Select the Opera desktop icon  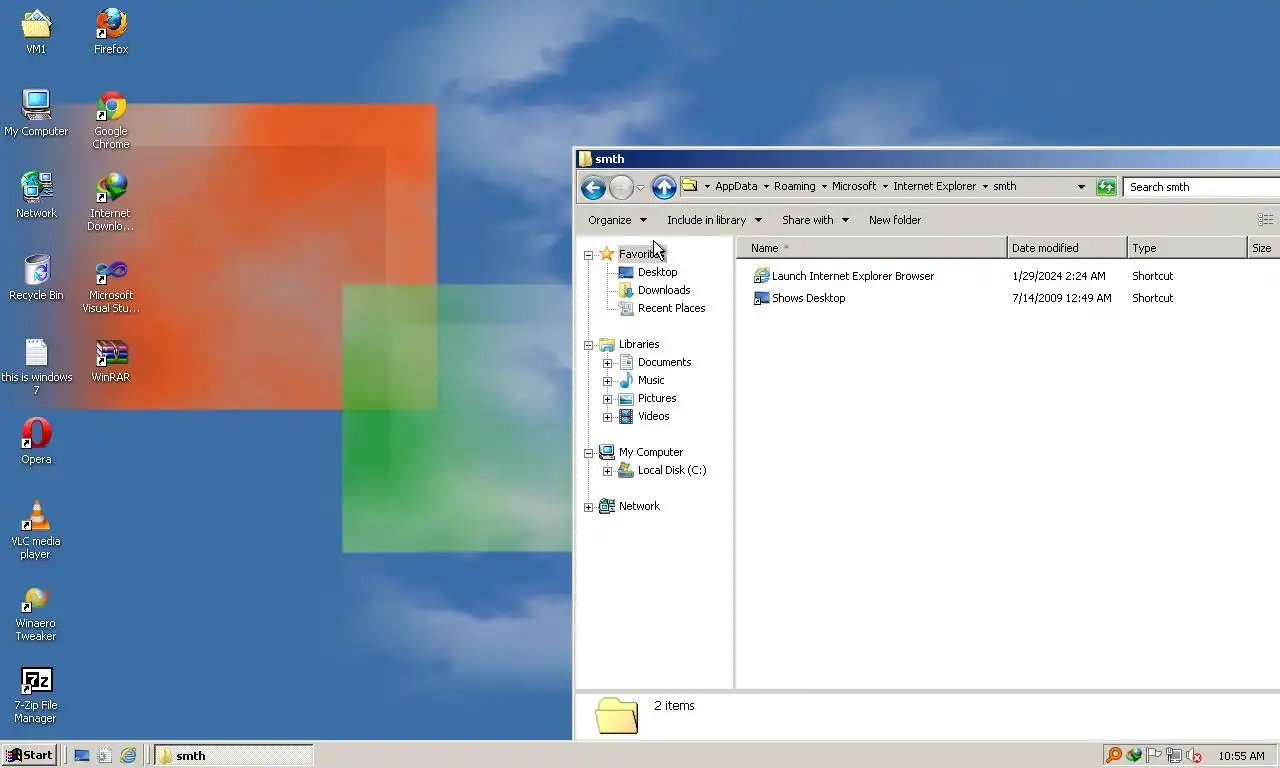pos(36,442)
